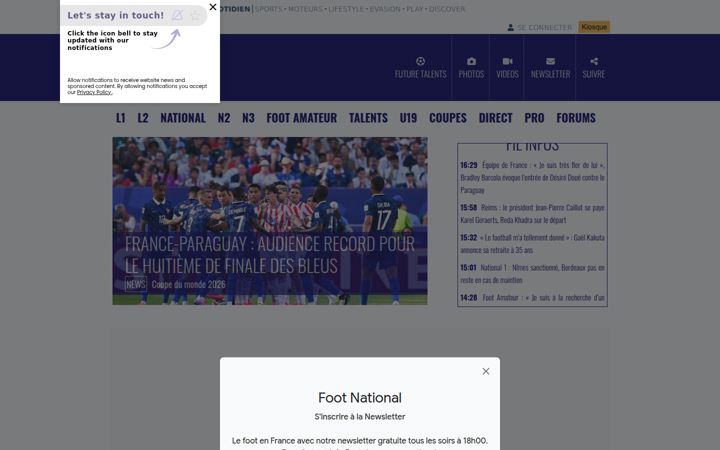
Task: Open the U19 section
Action: 408,118
